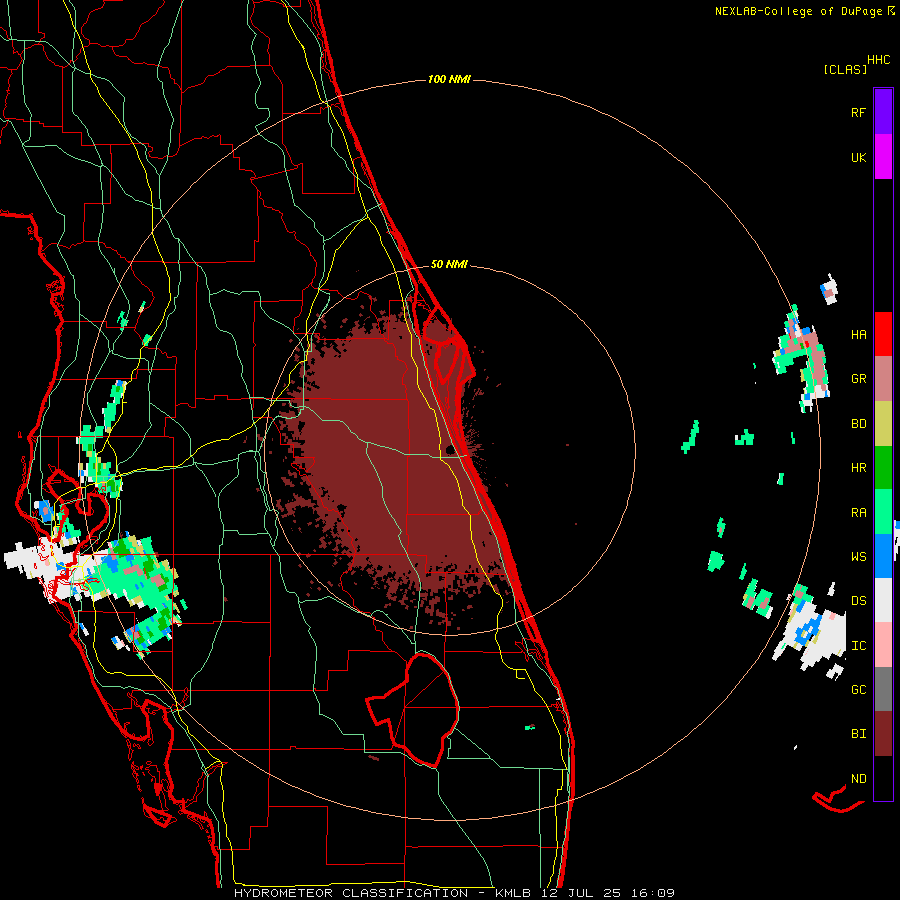Screen dimensions: 900x900
Task: Click the BD legend label
Action: (858, 424)
